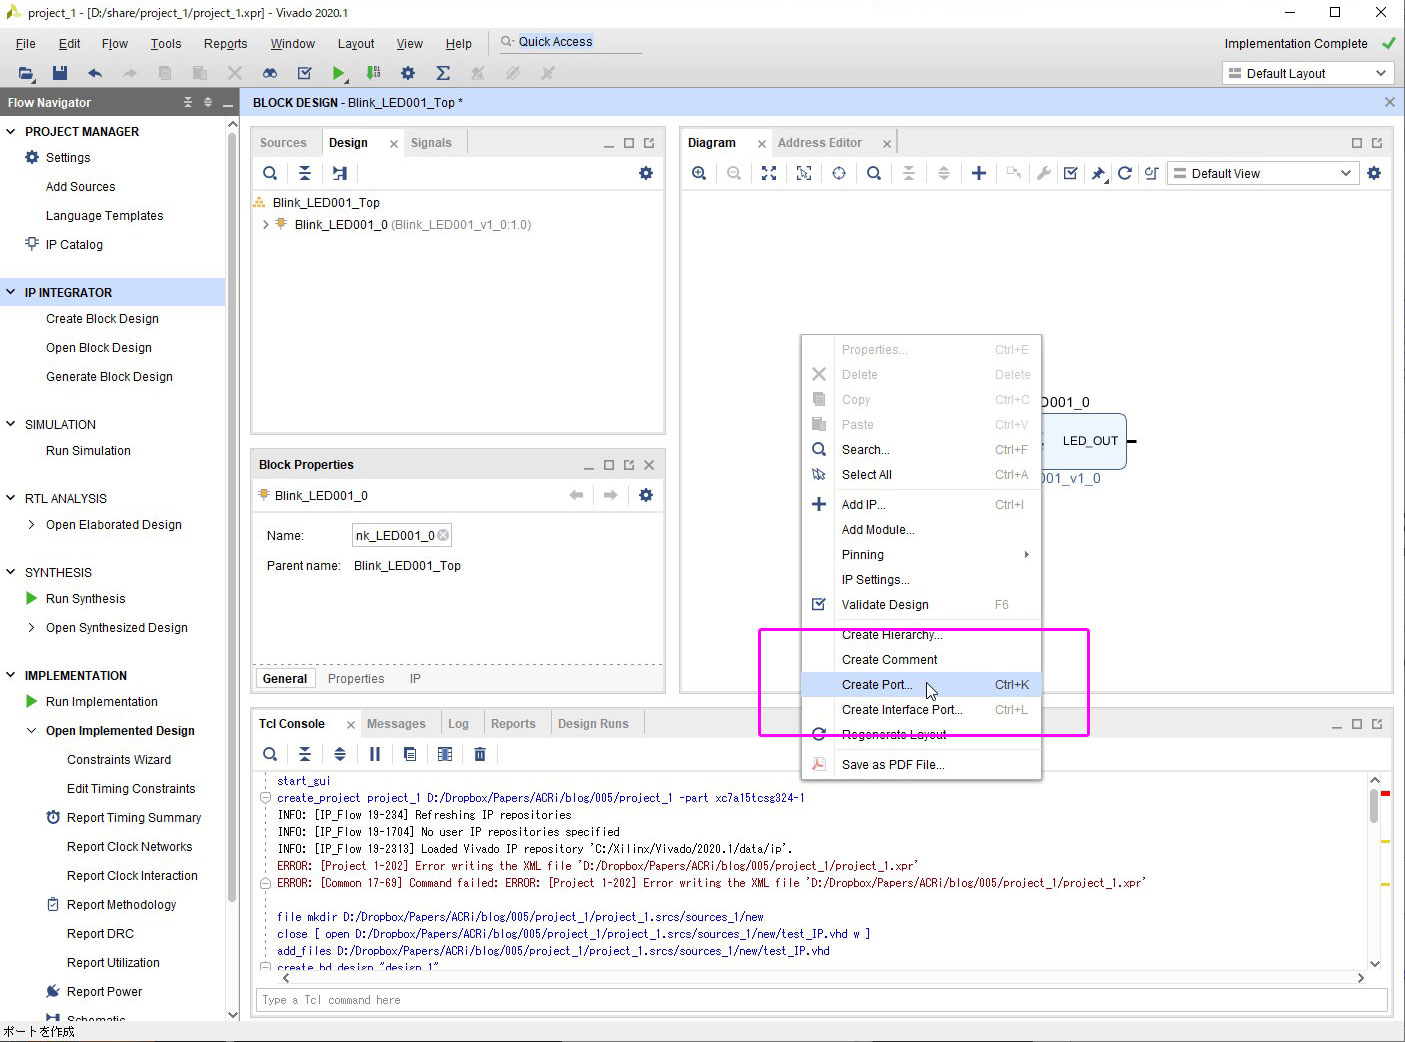
Task: Click Regenerate Layout icon in Diagram toolbar
Action: pyautogui.click(x=1124, y=173)
